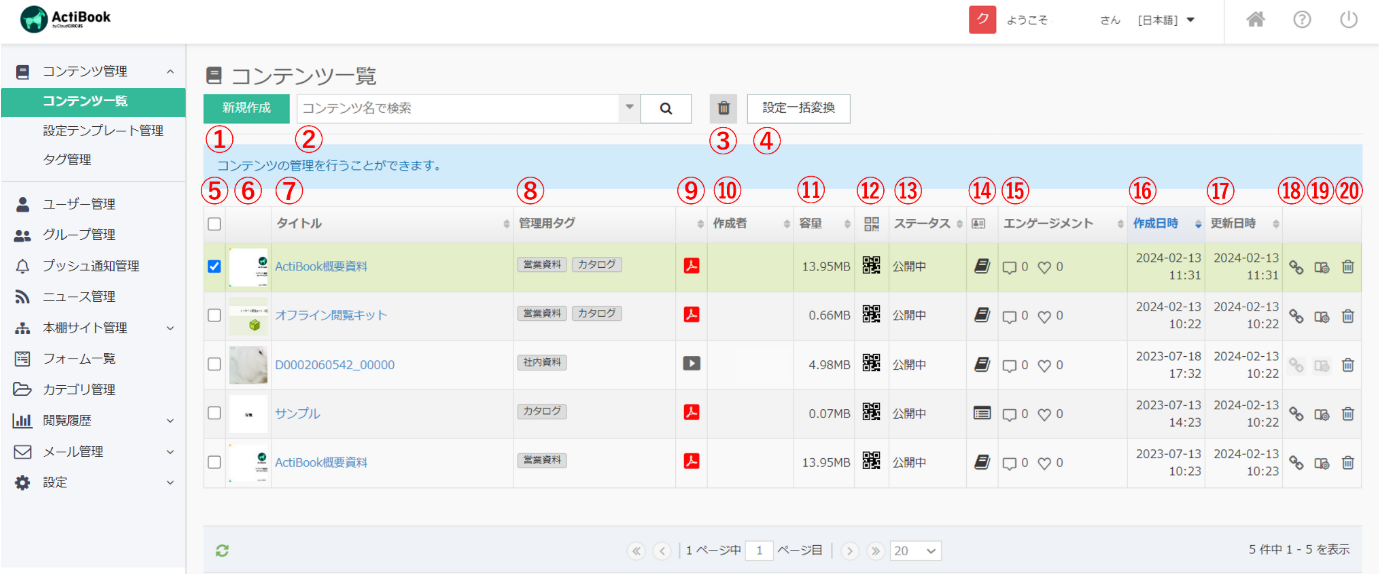Open help via the question mark icon
Image resolution: width=1379 pixels, height=574 pixels.
(x=1302, y=20)
